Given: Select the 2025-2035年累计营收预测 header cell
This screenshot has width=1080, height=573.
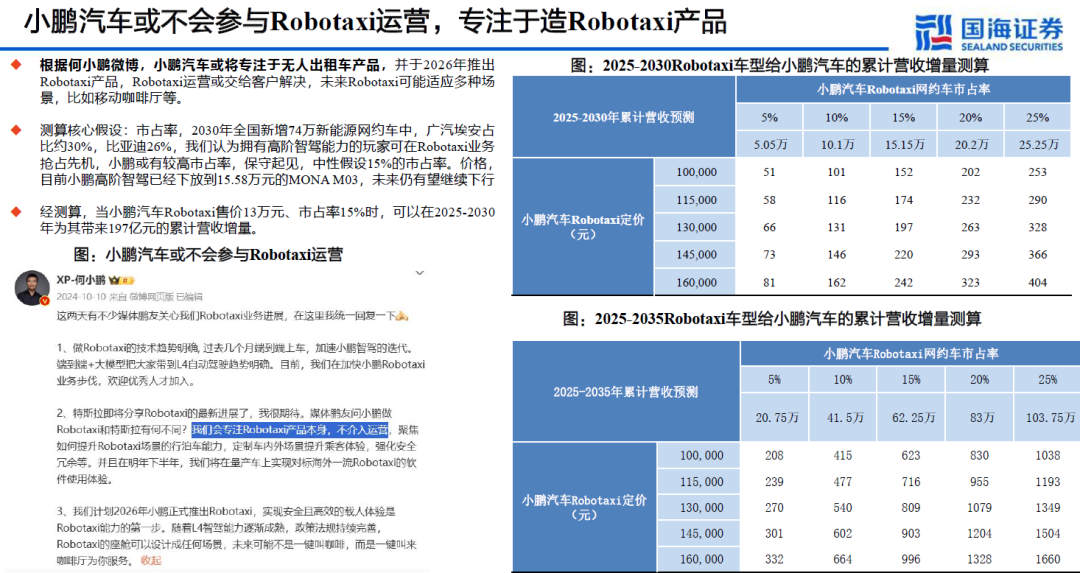Looking at the screenshot, I should (625, 393).
